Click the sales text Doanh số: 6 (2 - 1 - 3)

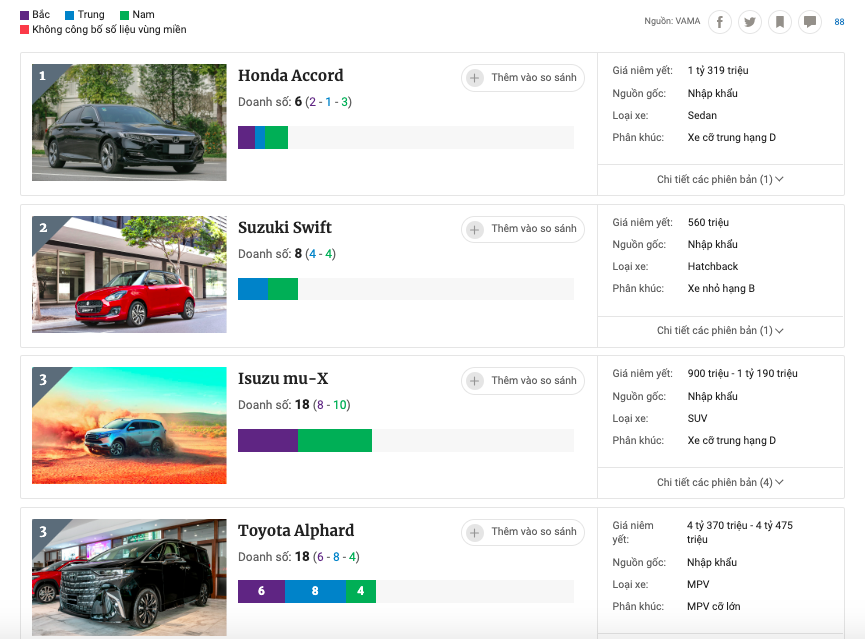tap(295, 102)
